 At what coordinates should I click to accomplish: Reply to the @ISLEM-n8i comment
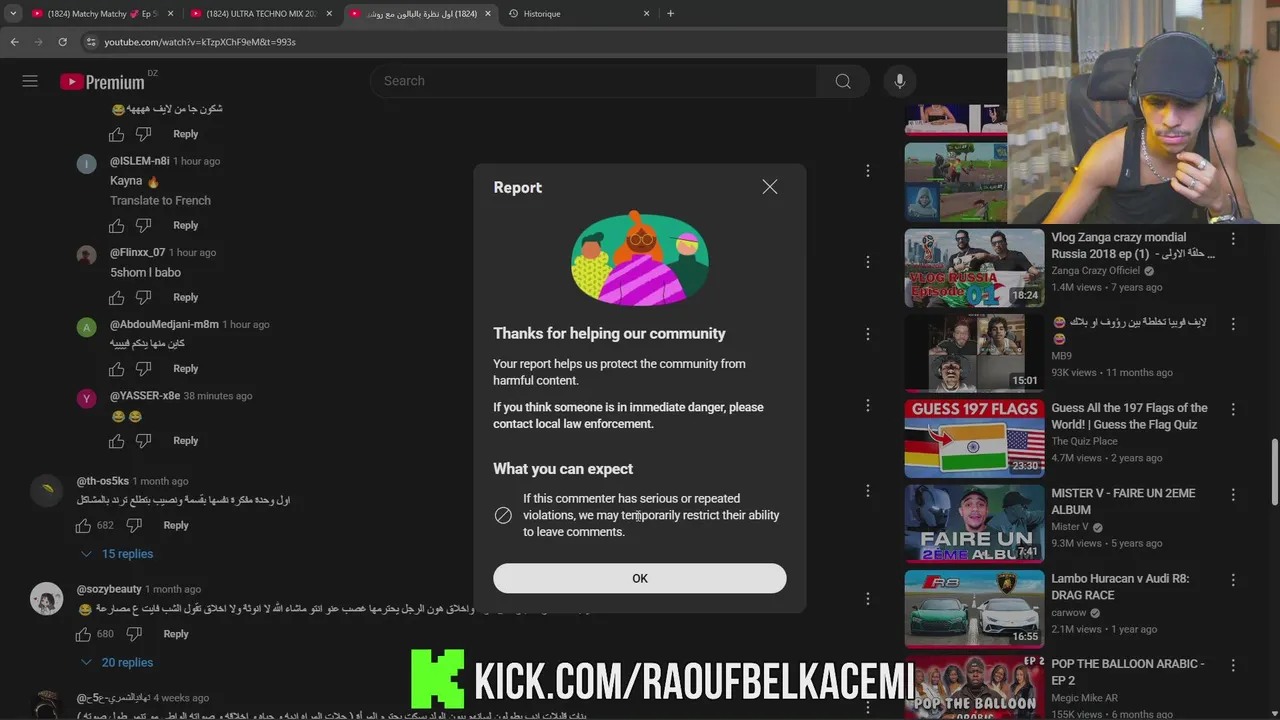(x=186, y=226)
